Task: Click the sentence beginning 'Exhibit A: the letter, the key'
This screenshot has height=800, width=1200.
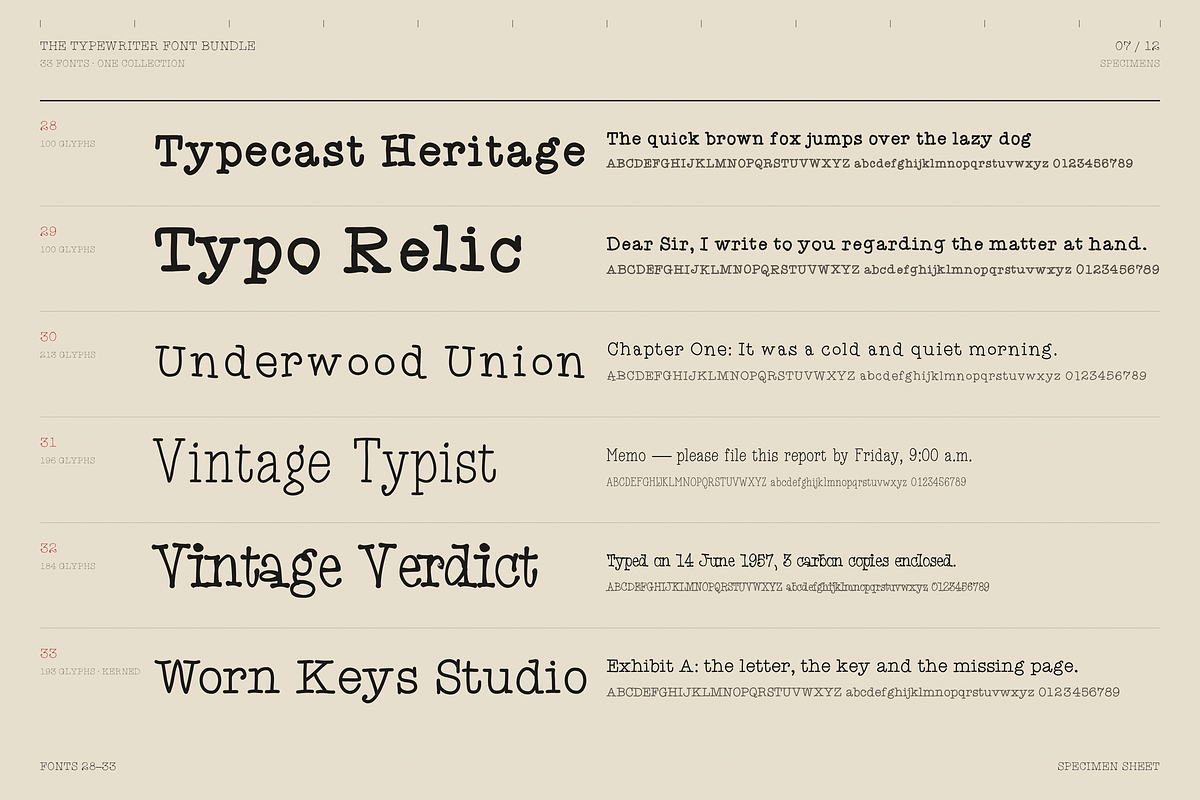Action: coord(842,667)
